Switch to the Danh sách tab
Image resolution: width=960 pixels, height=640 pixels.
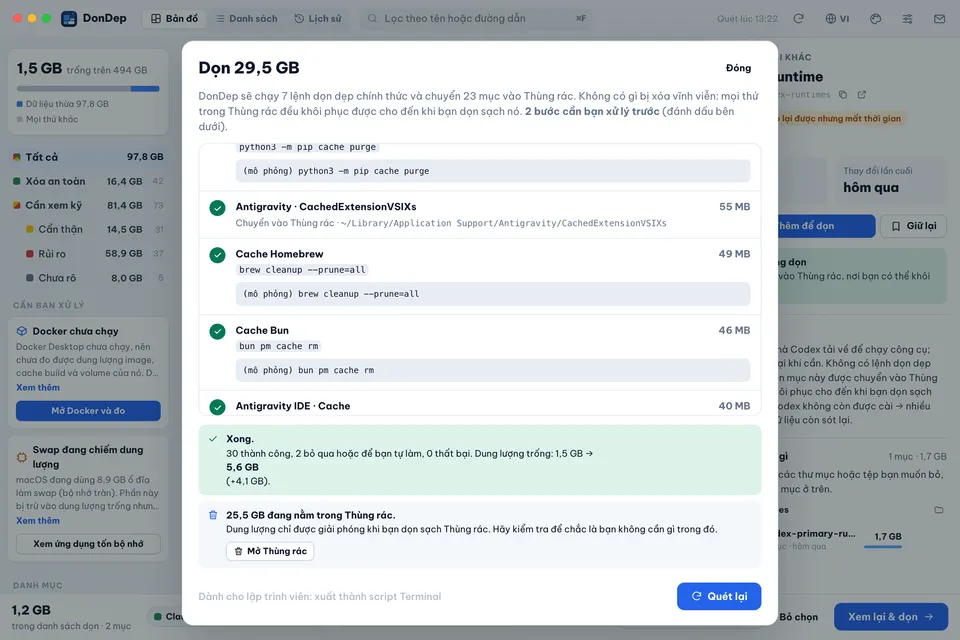coord(247,18)
